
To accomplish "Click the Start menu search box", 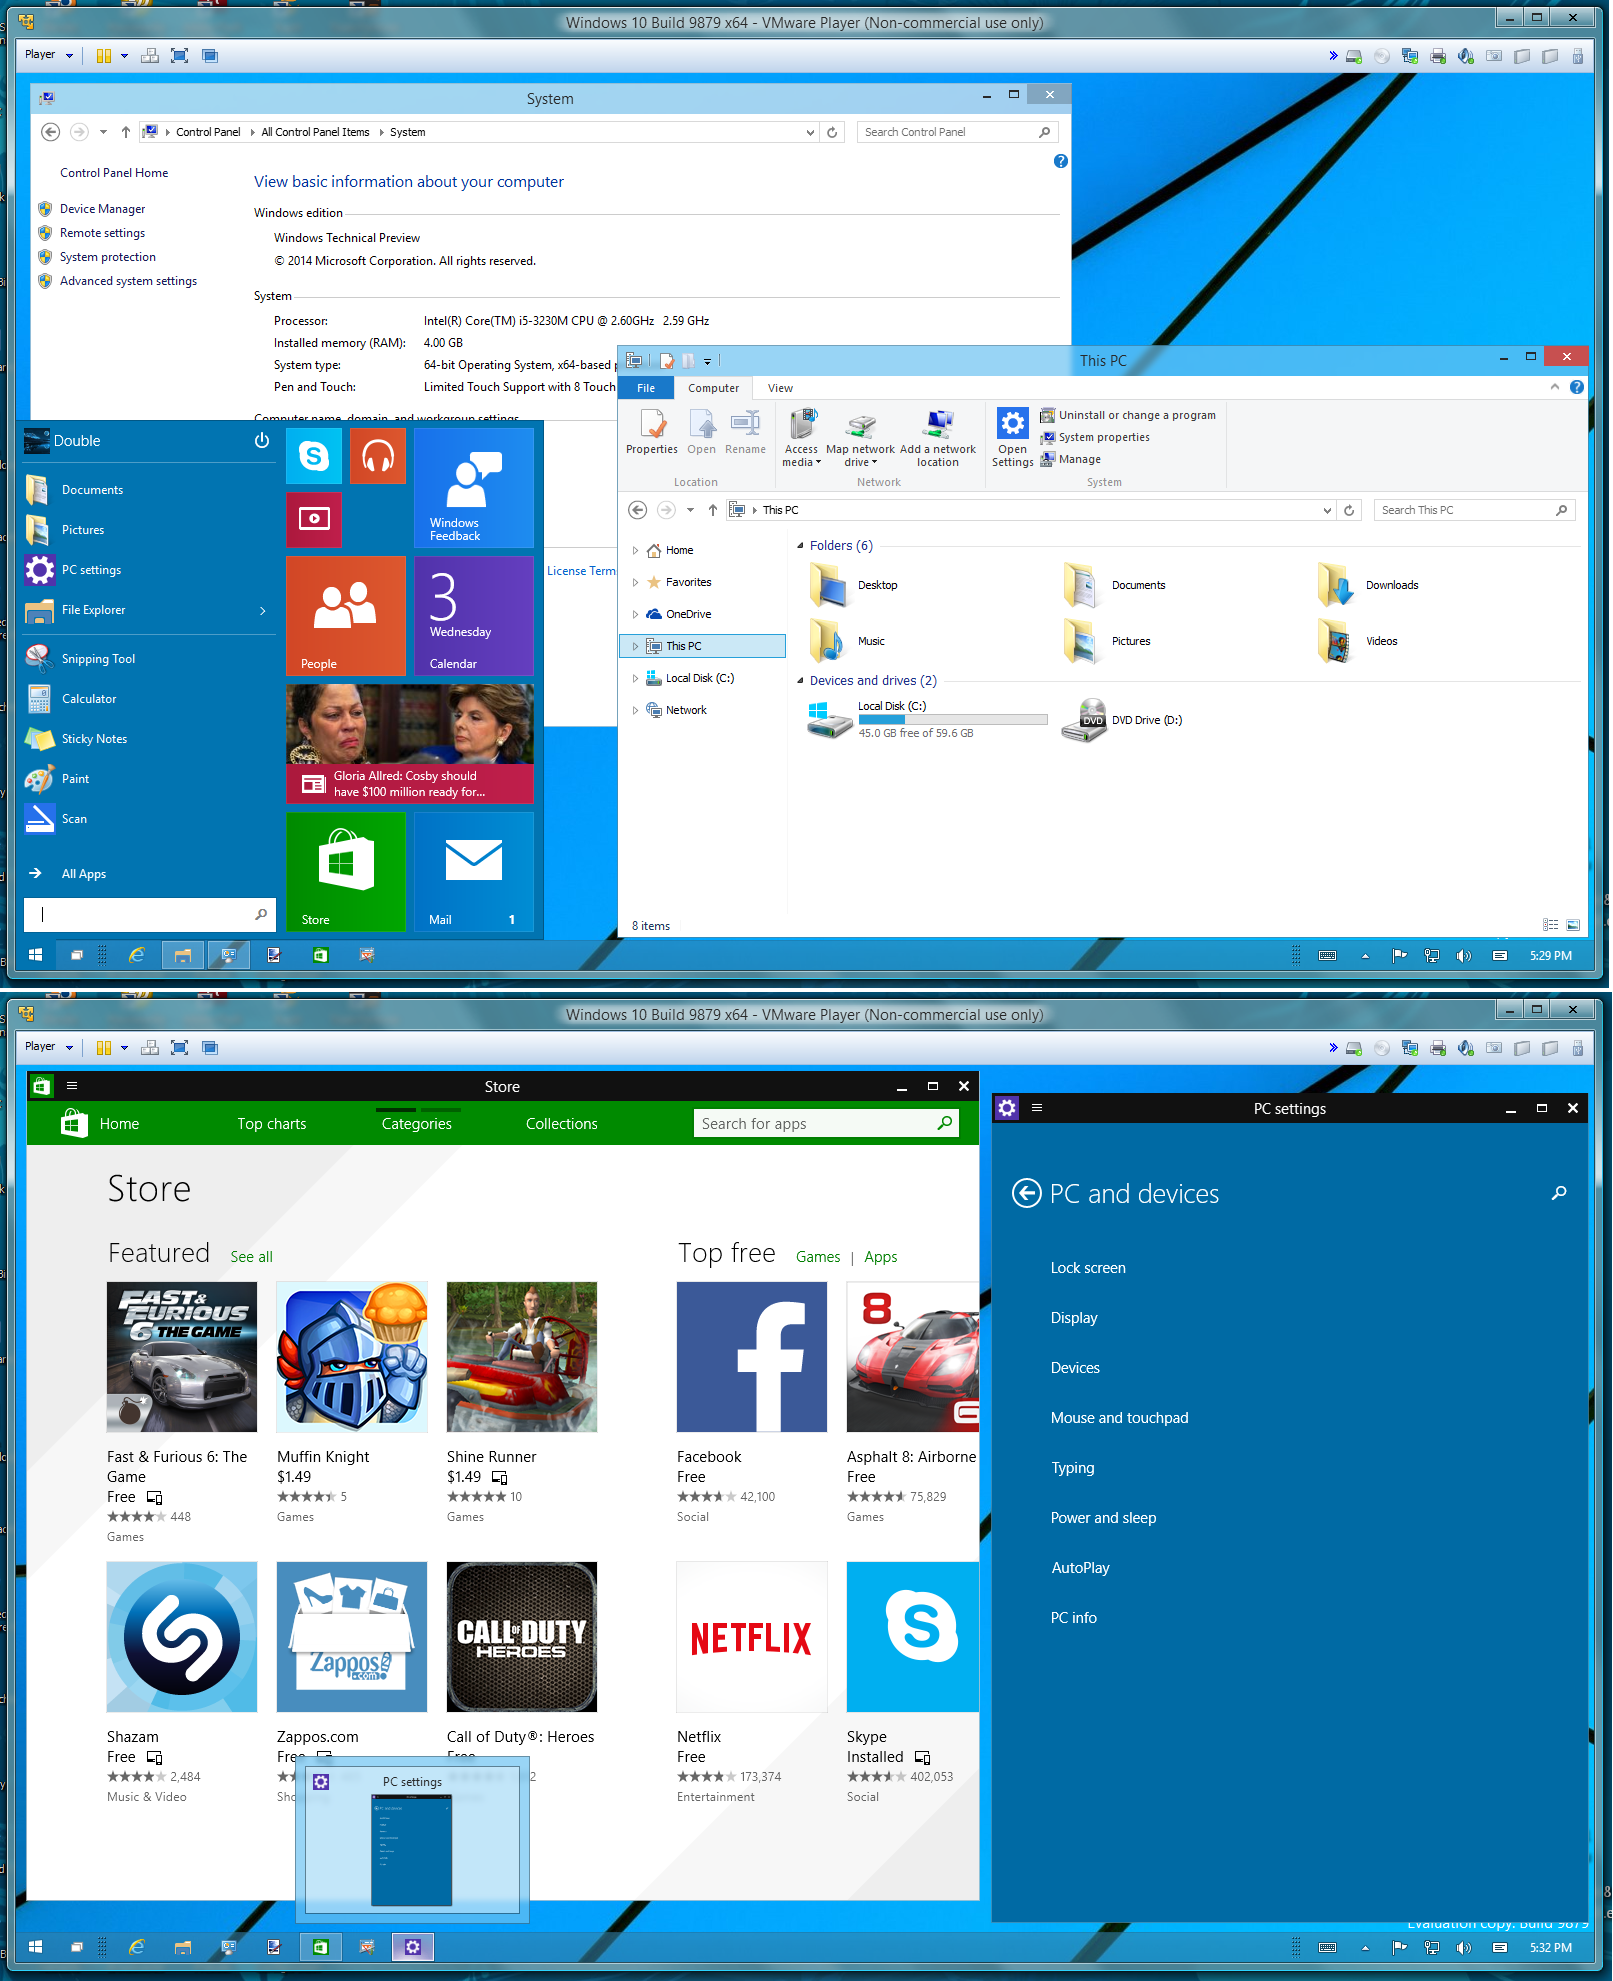I will [x=148, y=914].
